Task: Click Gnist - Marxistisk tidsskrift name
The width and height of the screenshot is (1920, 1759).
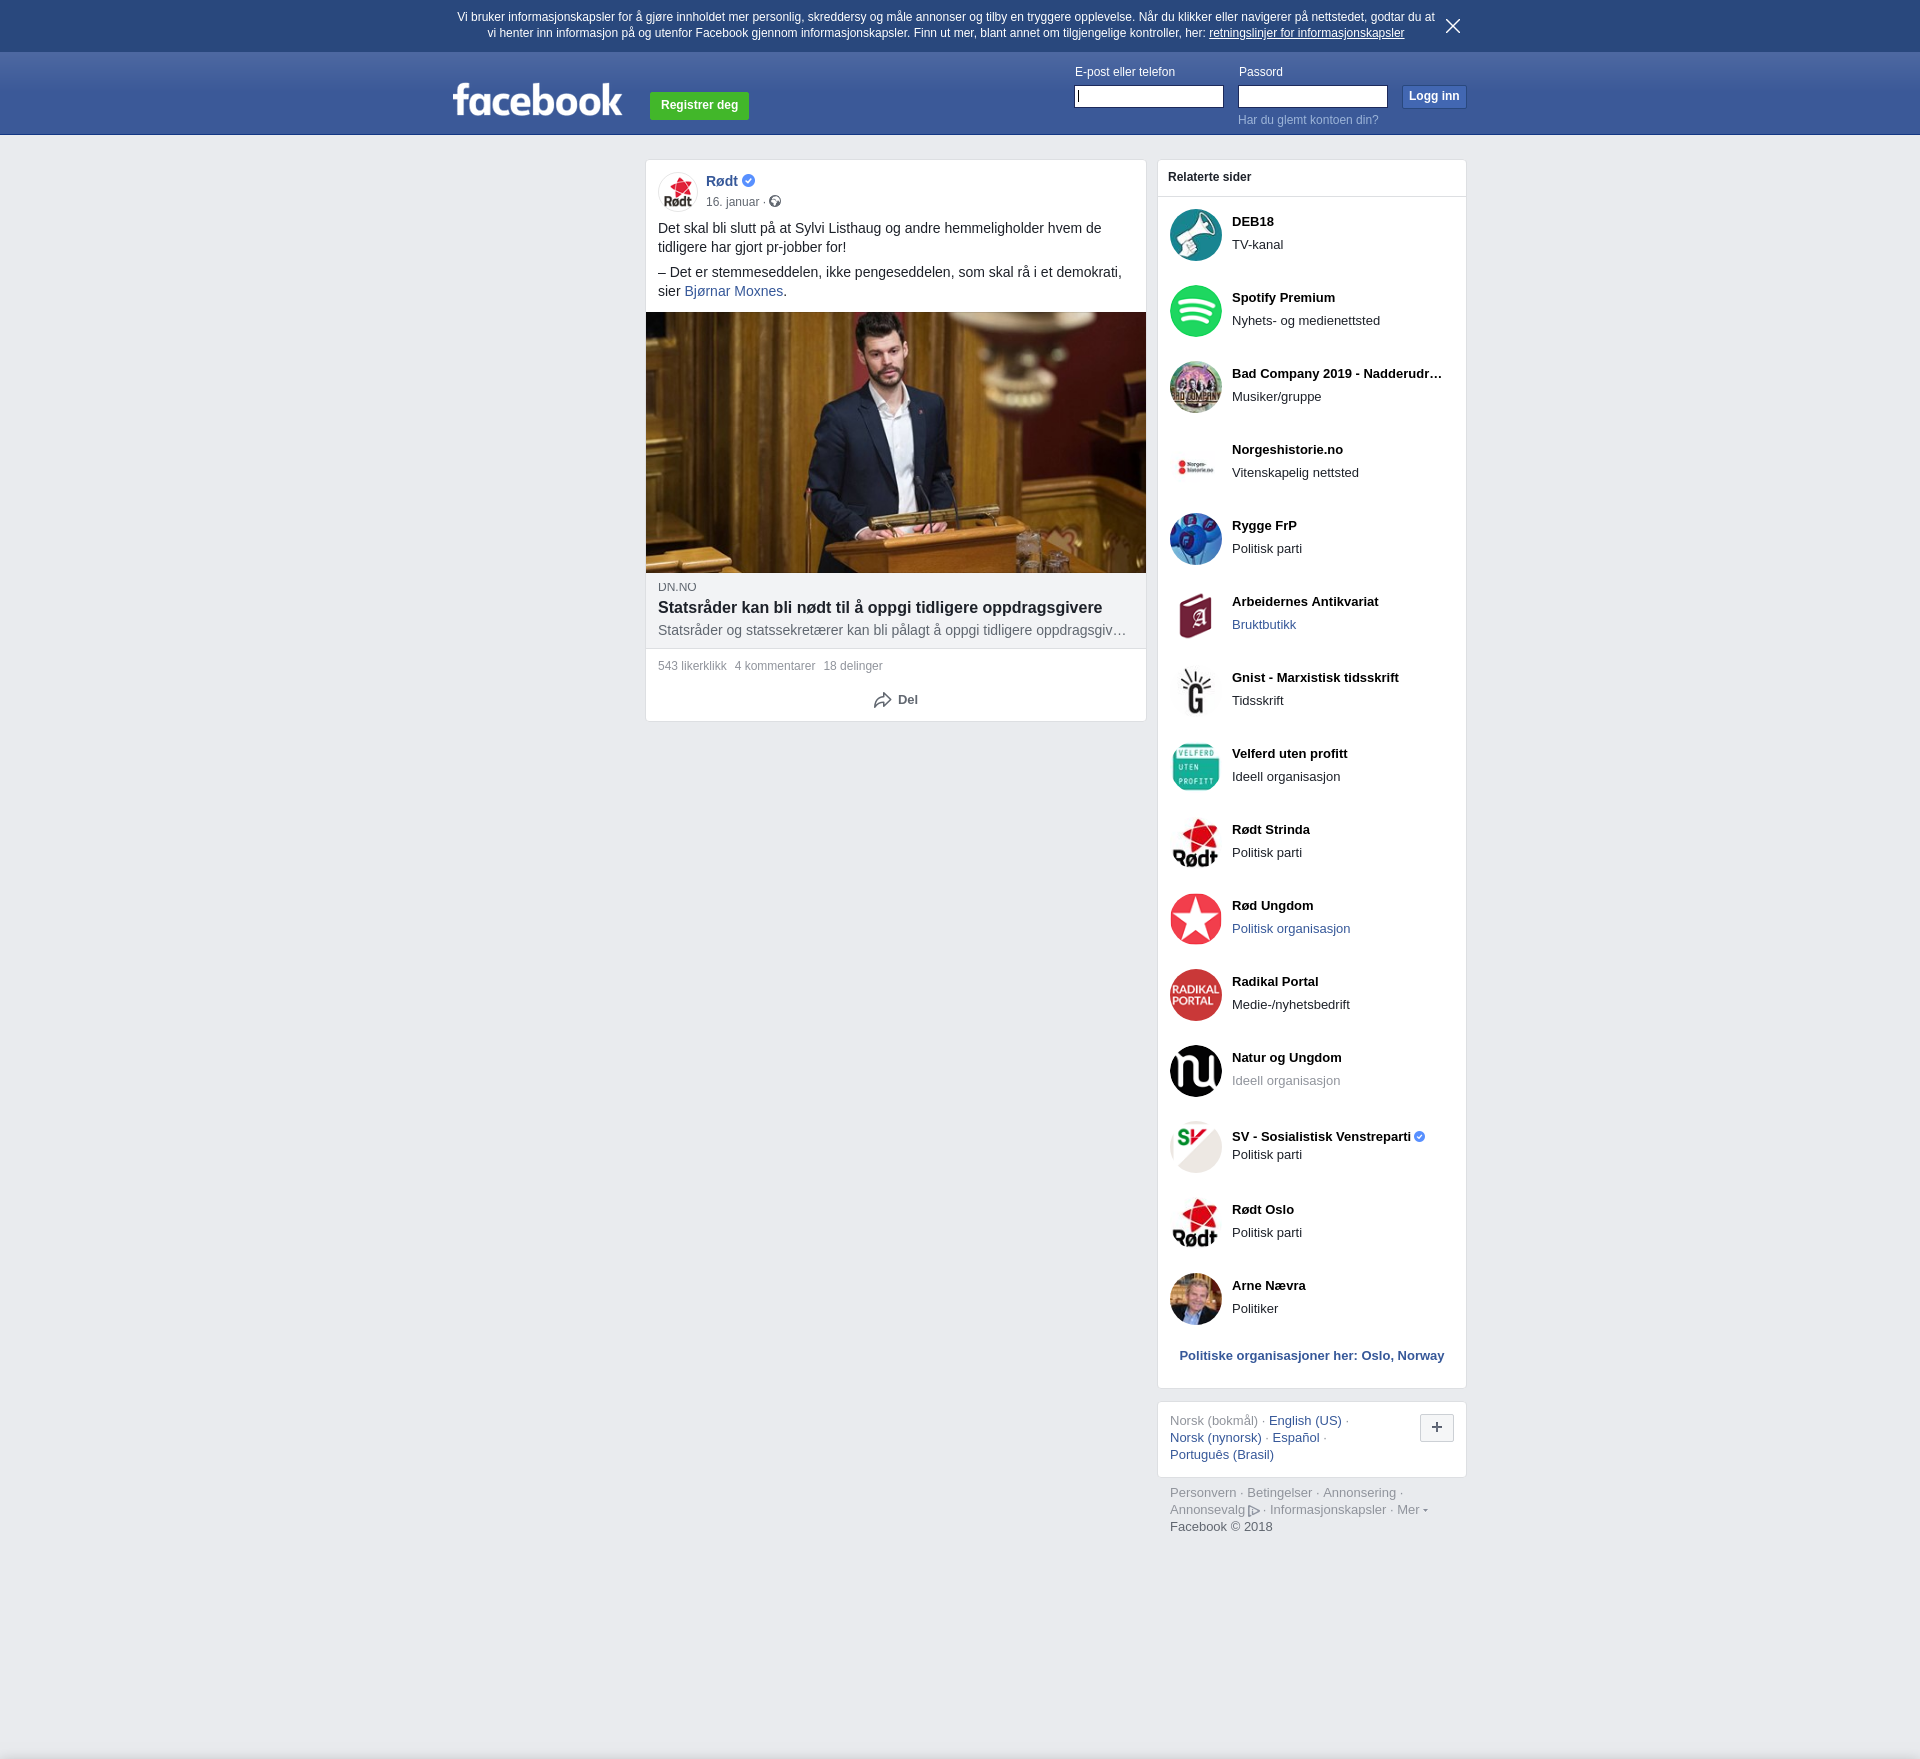Action: [1315, 678]
